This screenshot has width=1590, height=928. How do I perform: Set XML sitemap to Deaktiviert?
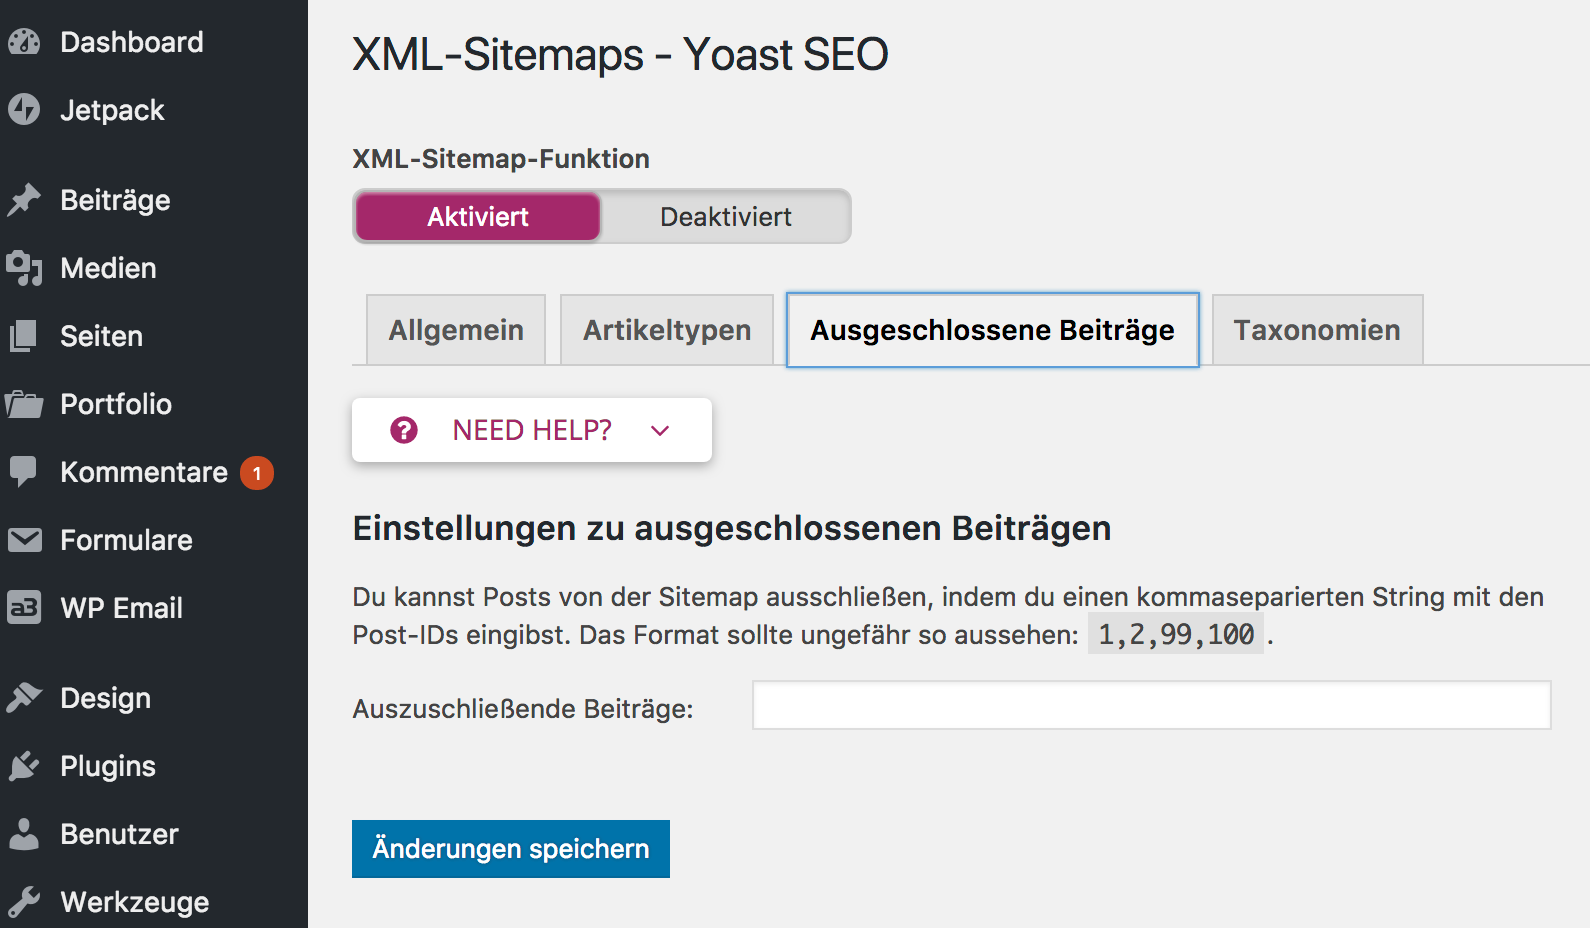tap(726, 217)
